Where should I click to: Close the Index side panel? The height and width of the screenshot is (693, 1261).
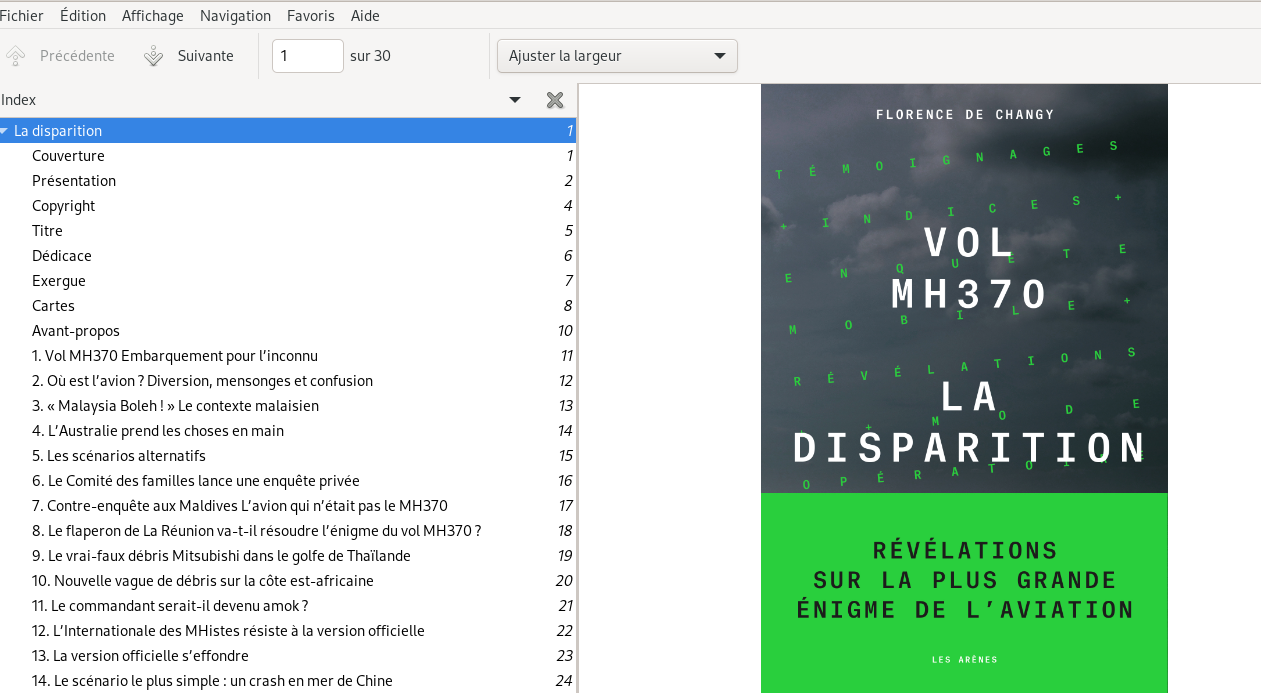click(555, 100)
